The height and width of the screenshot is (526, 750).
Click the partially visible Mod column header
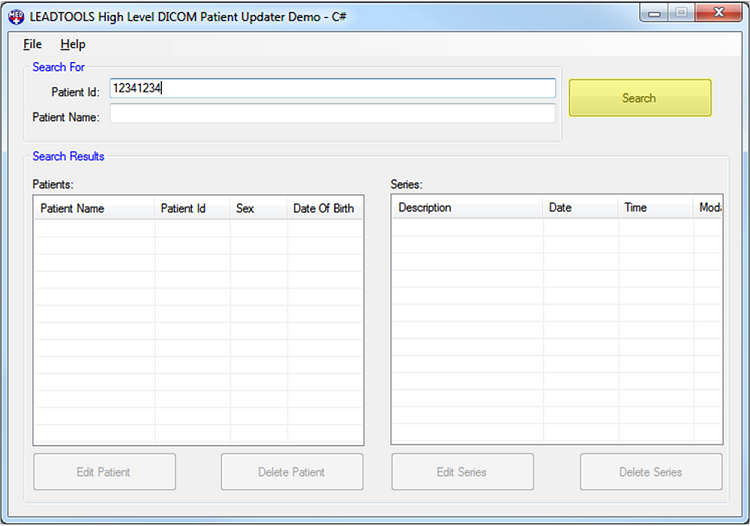point(708,208)
